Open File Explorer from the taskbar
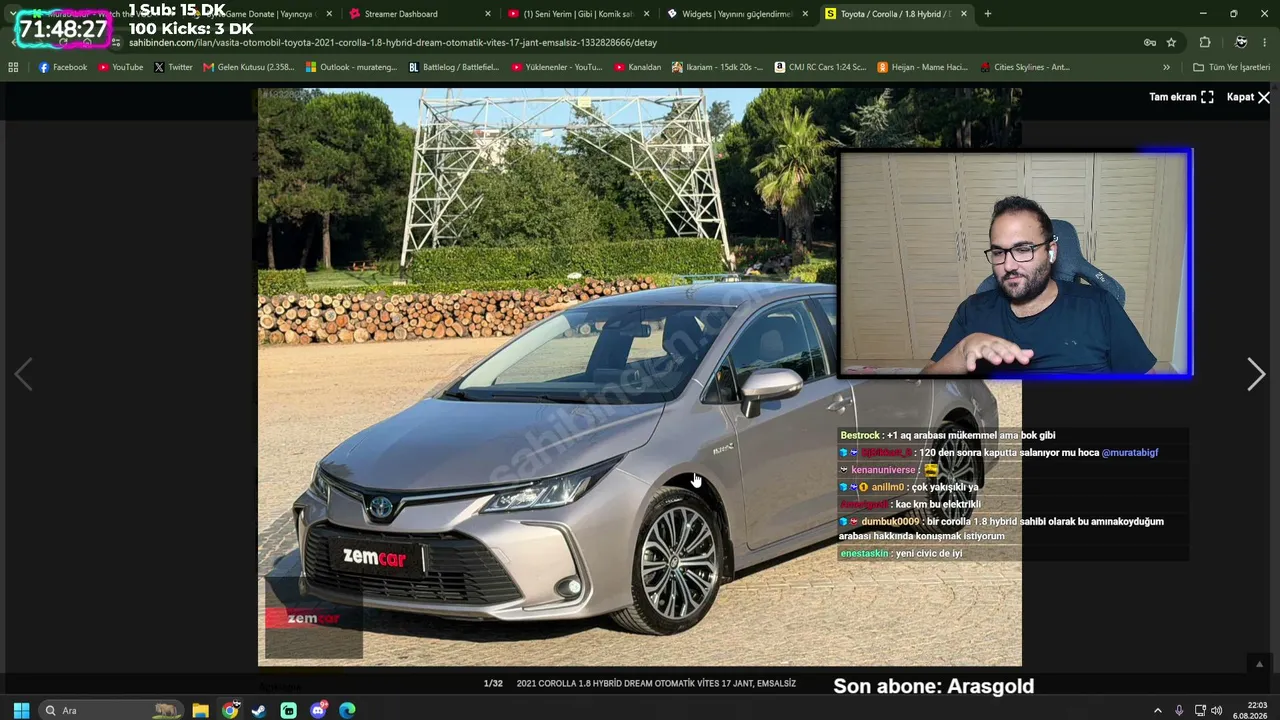The image size is (1280, 720). [201, 710]
